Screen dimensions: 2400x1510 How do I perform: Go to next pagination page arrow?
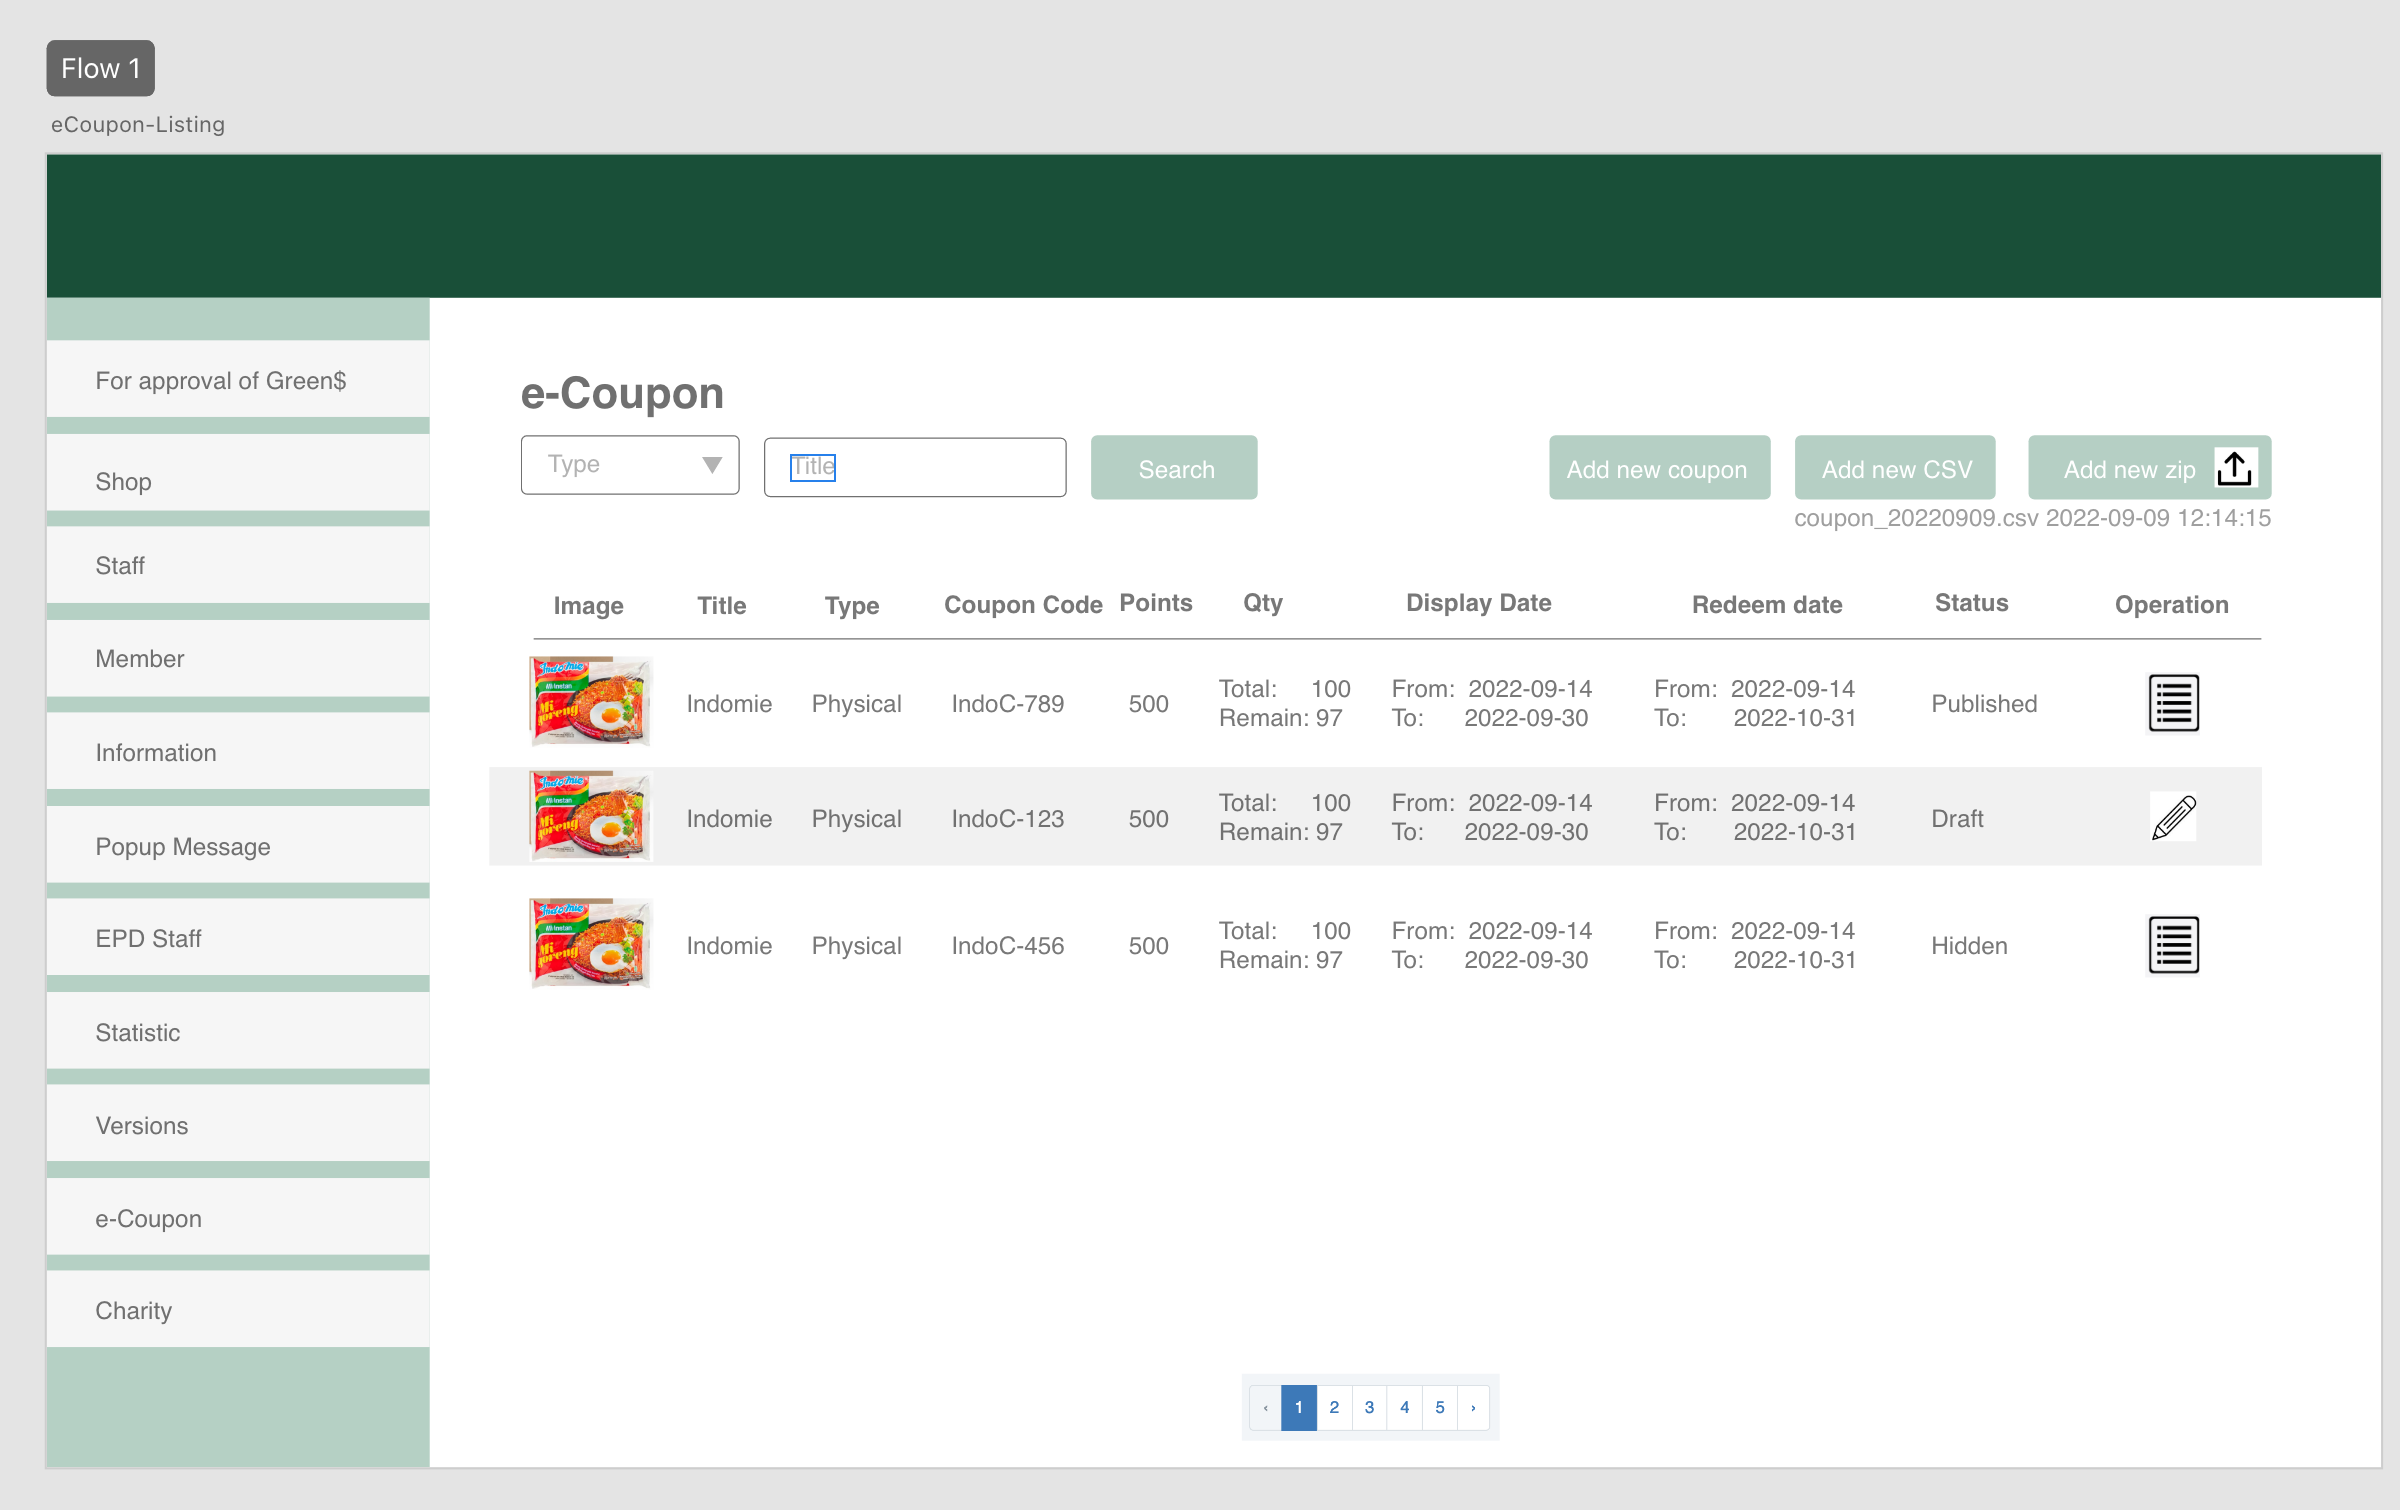1473,1407
